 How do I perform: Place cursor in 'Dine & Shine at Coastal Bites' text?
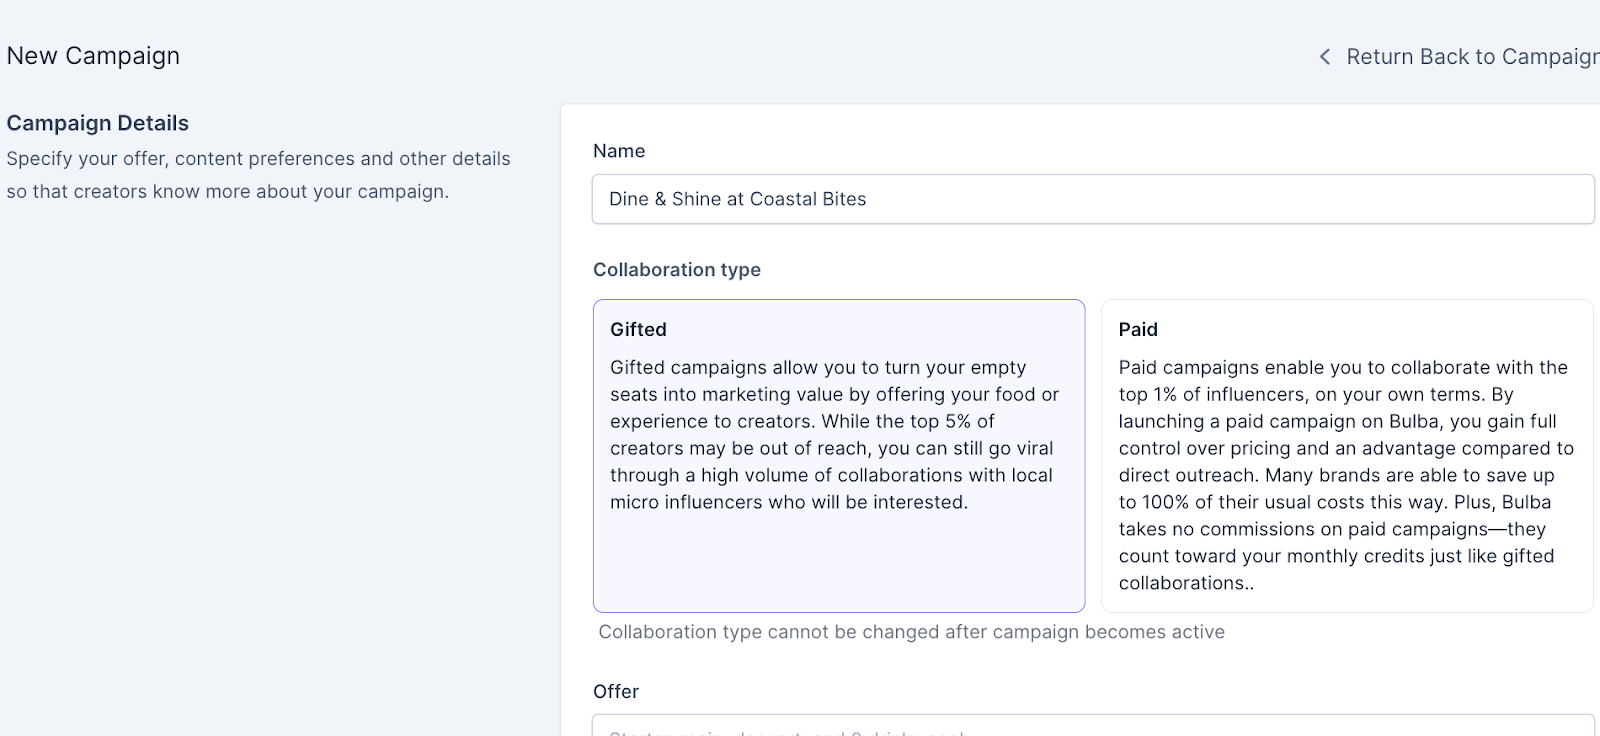pos(738,199)
